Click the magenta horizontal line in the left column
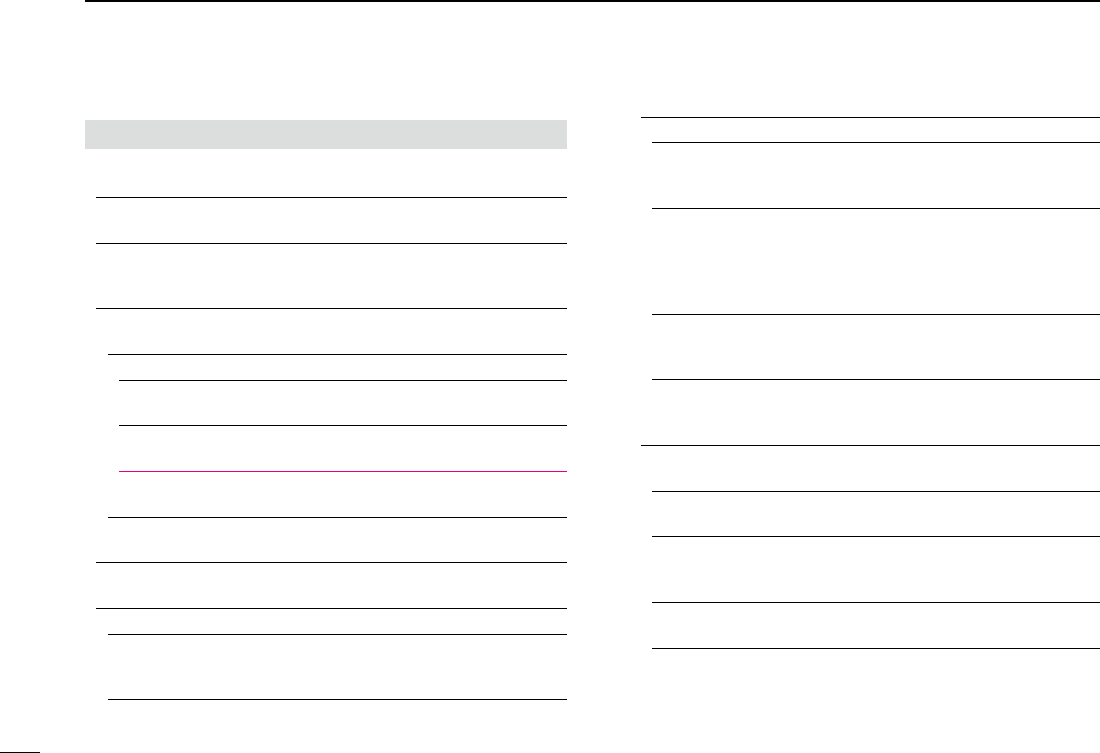Viewport: 1100px width, 753px height. pos(342,471)
